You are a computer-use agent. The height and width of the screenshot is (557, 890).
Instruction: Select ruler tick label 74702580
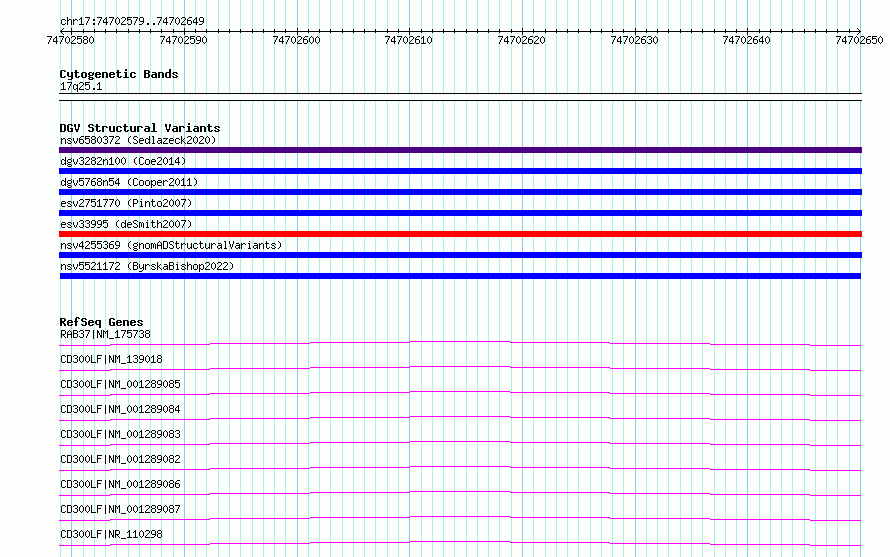click(70, 40)
